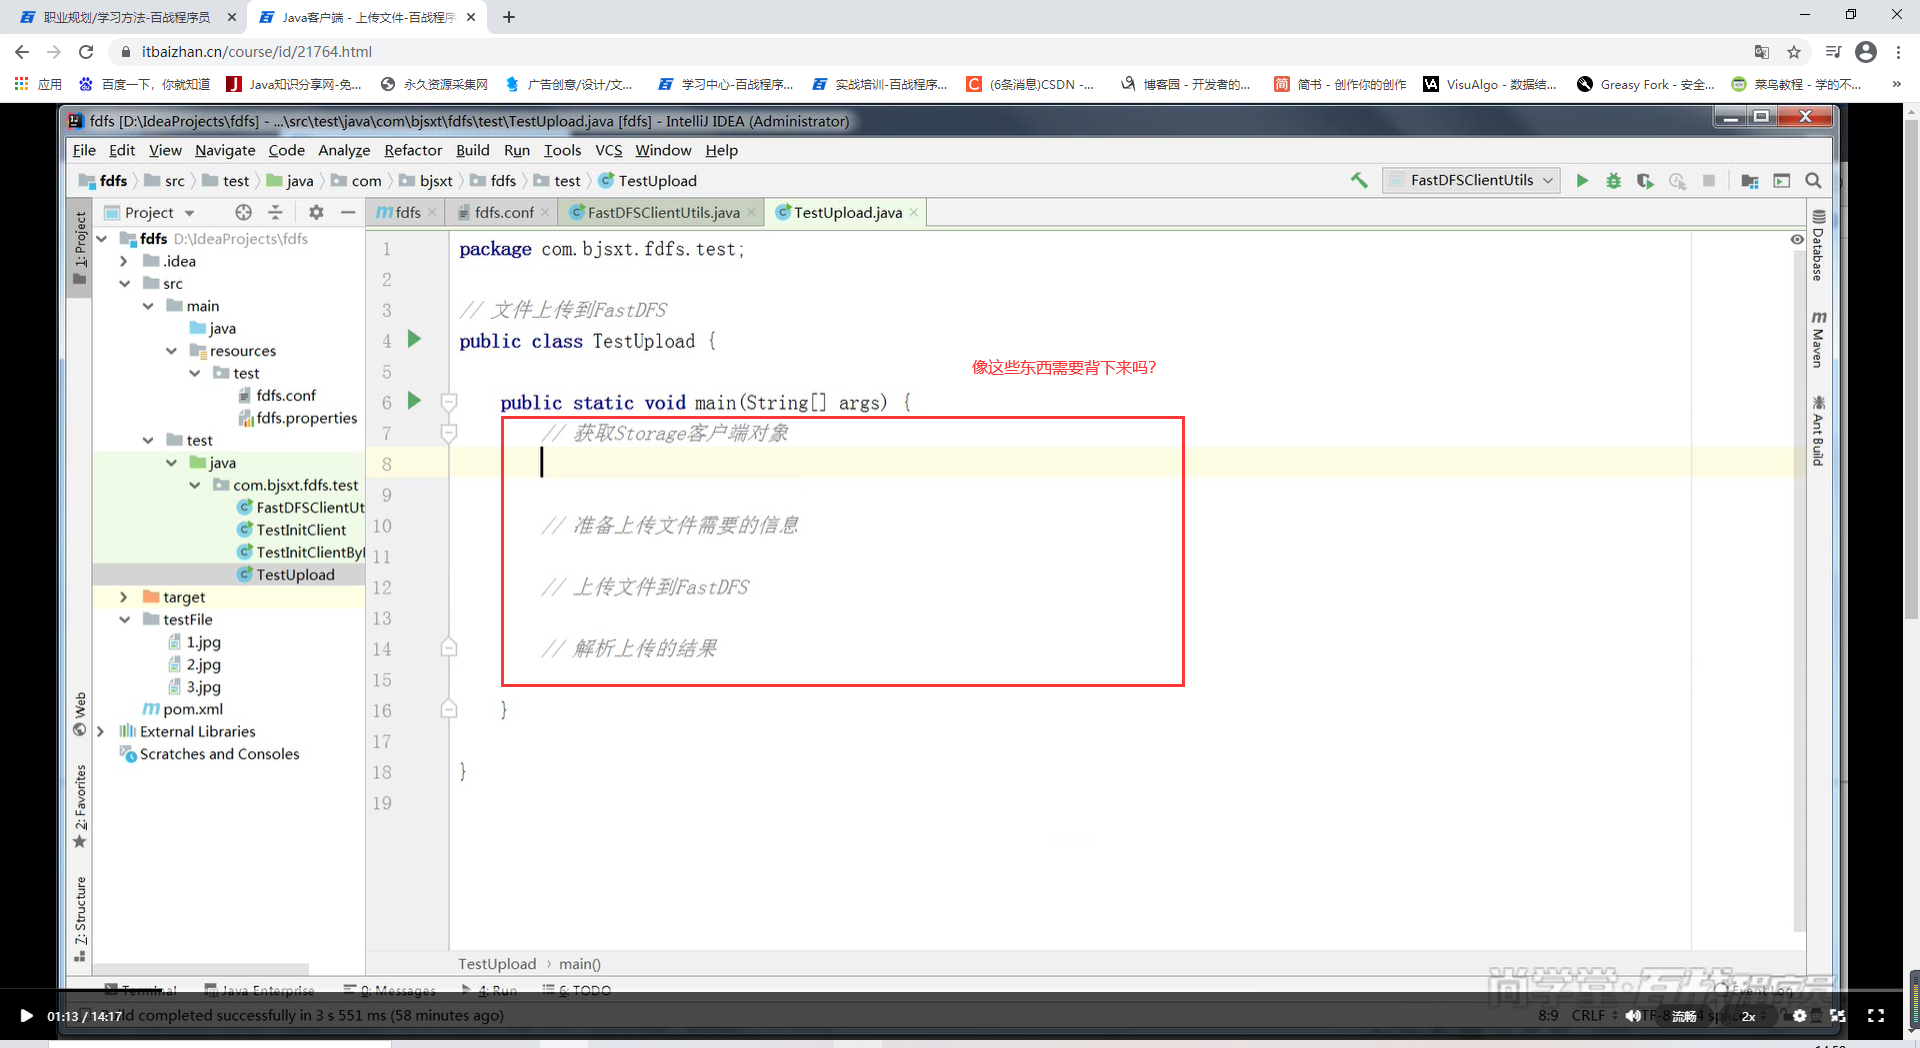
Task: Click the run gutter arrow beside main method
Action: [x=414, y=401]
